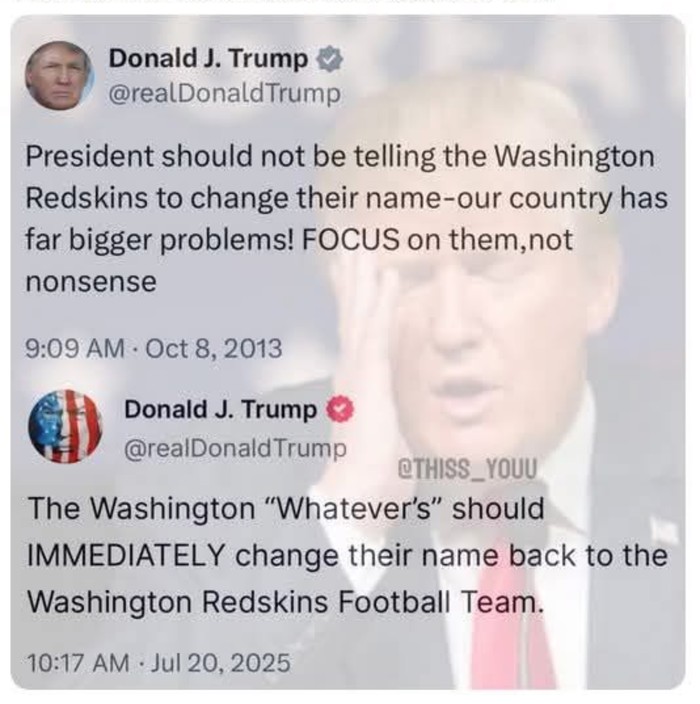Open the flag-painted profile avatar

point(65,427)
